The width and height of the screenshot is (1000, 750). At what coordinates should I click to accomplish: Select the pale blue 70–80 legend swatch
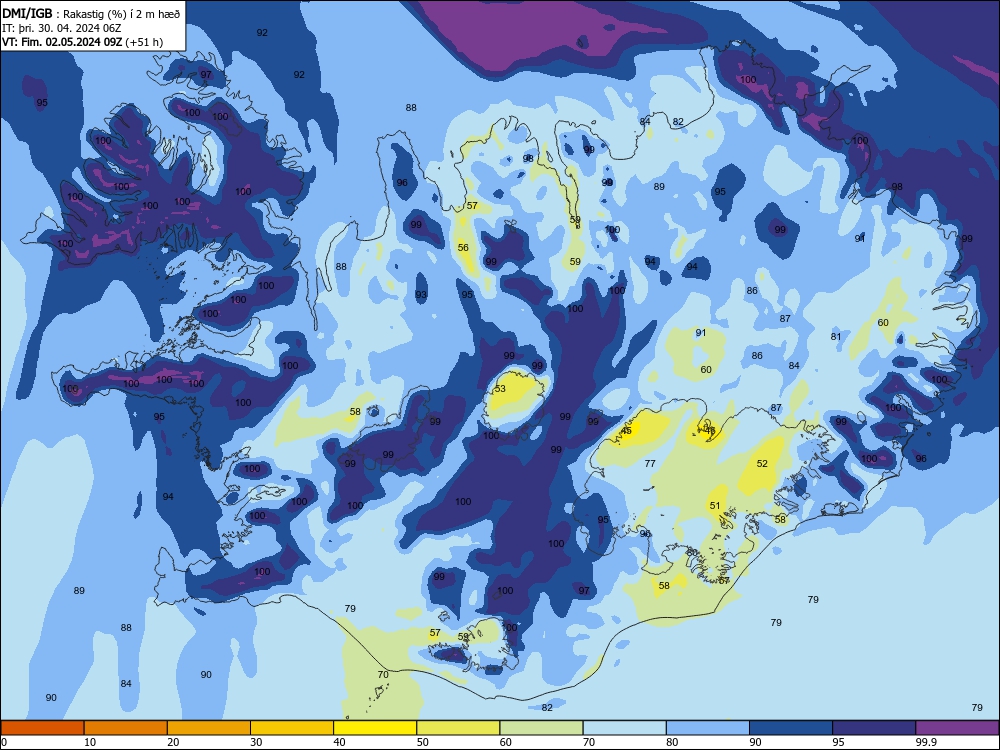[625, 728]
